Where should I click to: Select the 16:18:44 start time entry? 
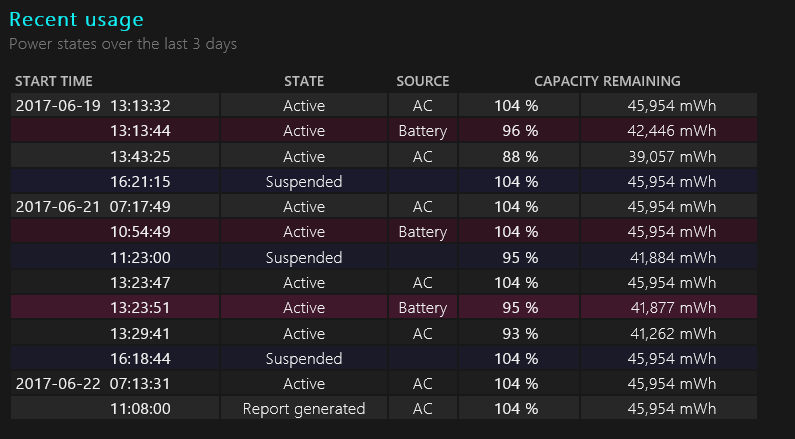(140, 358)
